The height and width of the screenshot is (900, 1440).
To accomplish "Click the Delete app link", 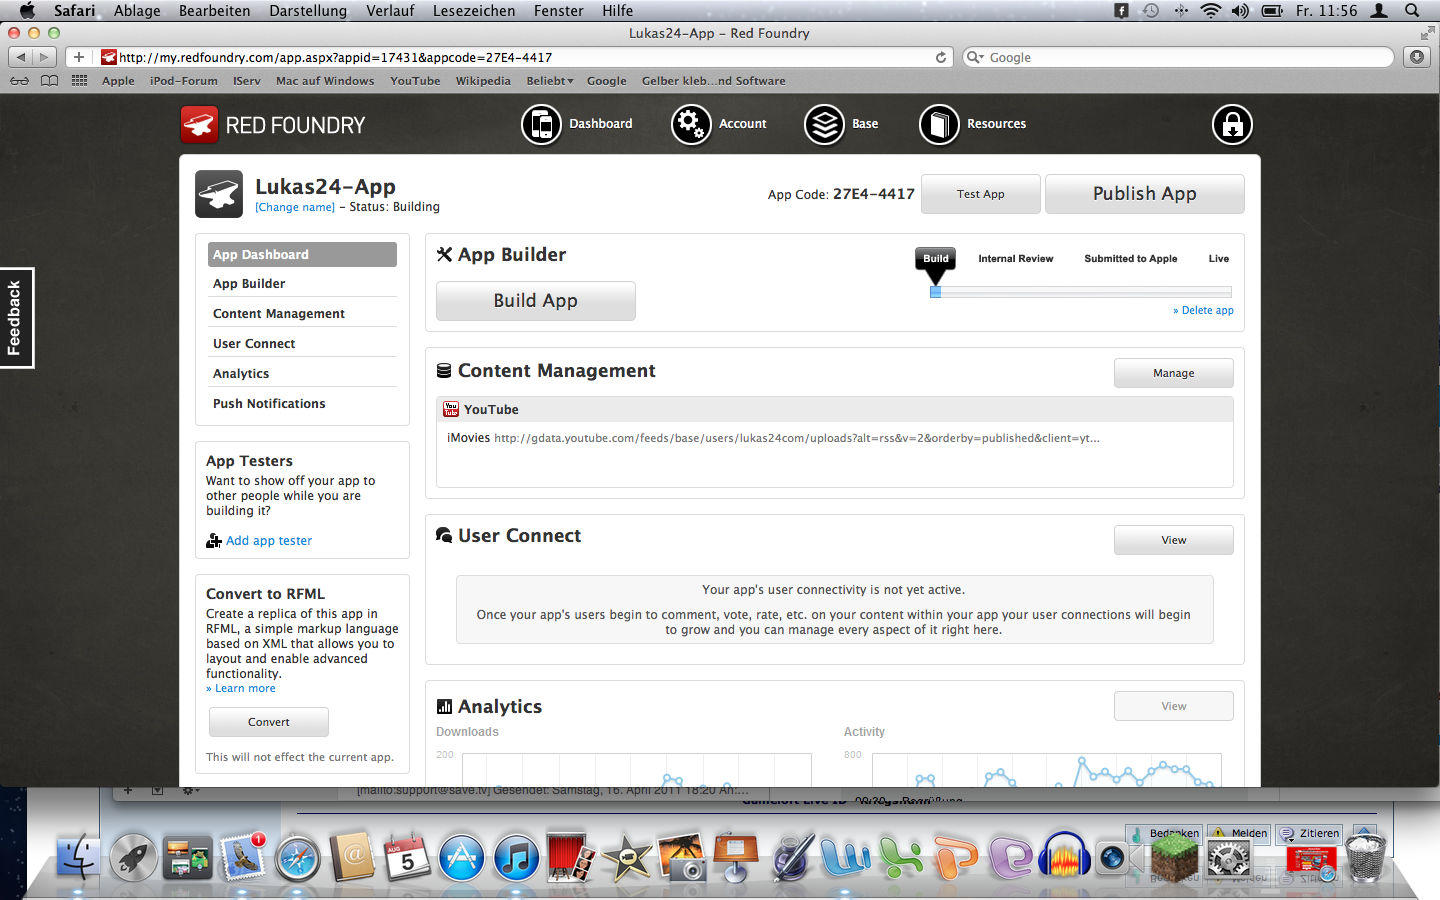I will click(1206, 311).
